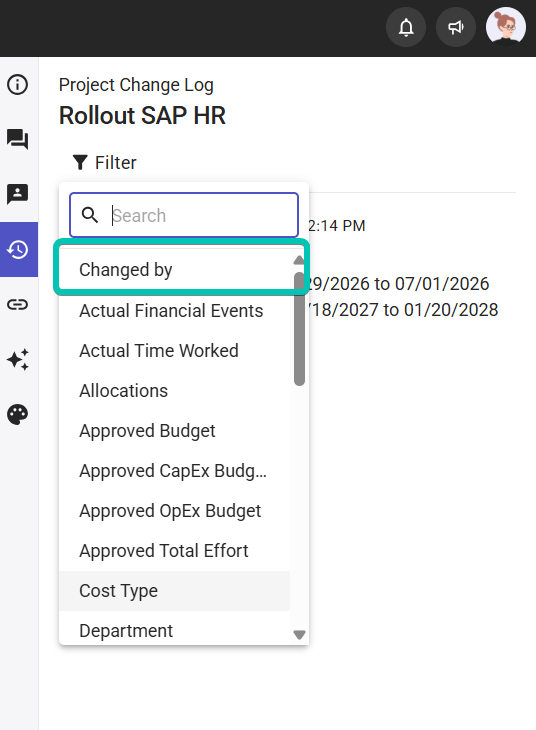The height and width of the screenshot is (730, 536).
Task: Focus the Search field in dropdown
Action: (x=184, y=215)
